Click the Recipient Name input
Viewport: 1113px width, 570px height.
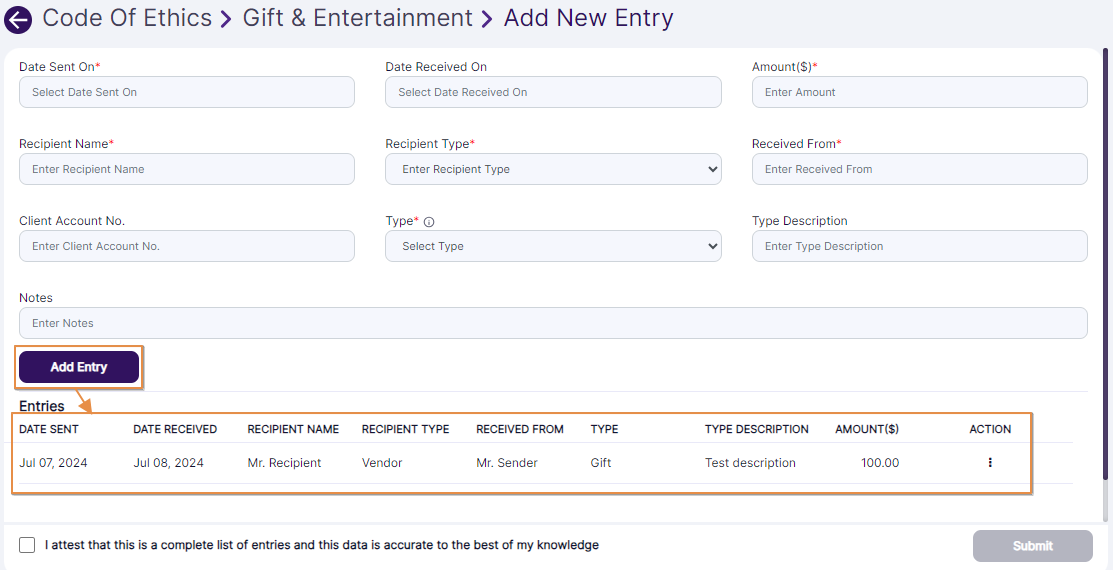pyautogui.click(x=186, y=169)
